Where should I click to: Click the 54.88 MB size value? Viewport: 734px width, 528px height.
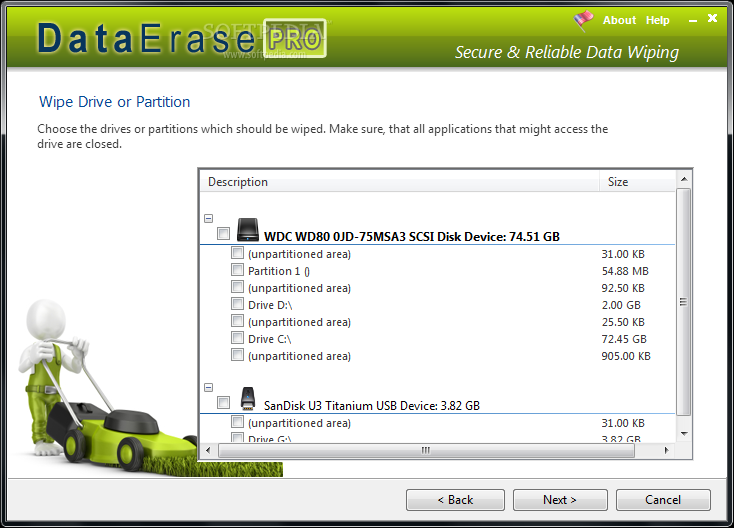tap(625, 271)
